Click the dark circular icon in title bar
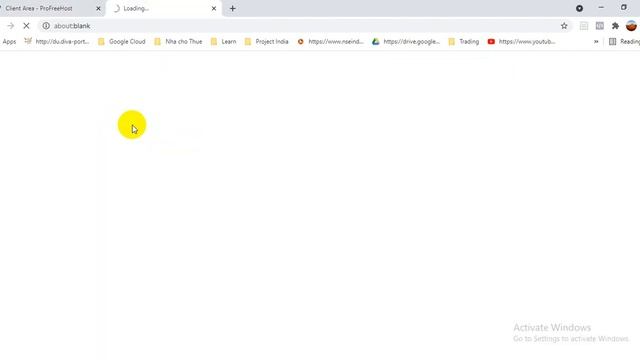 (579, 8)
